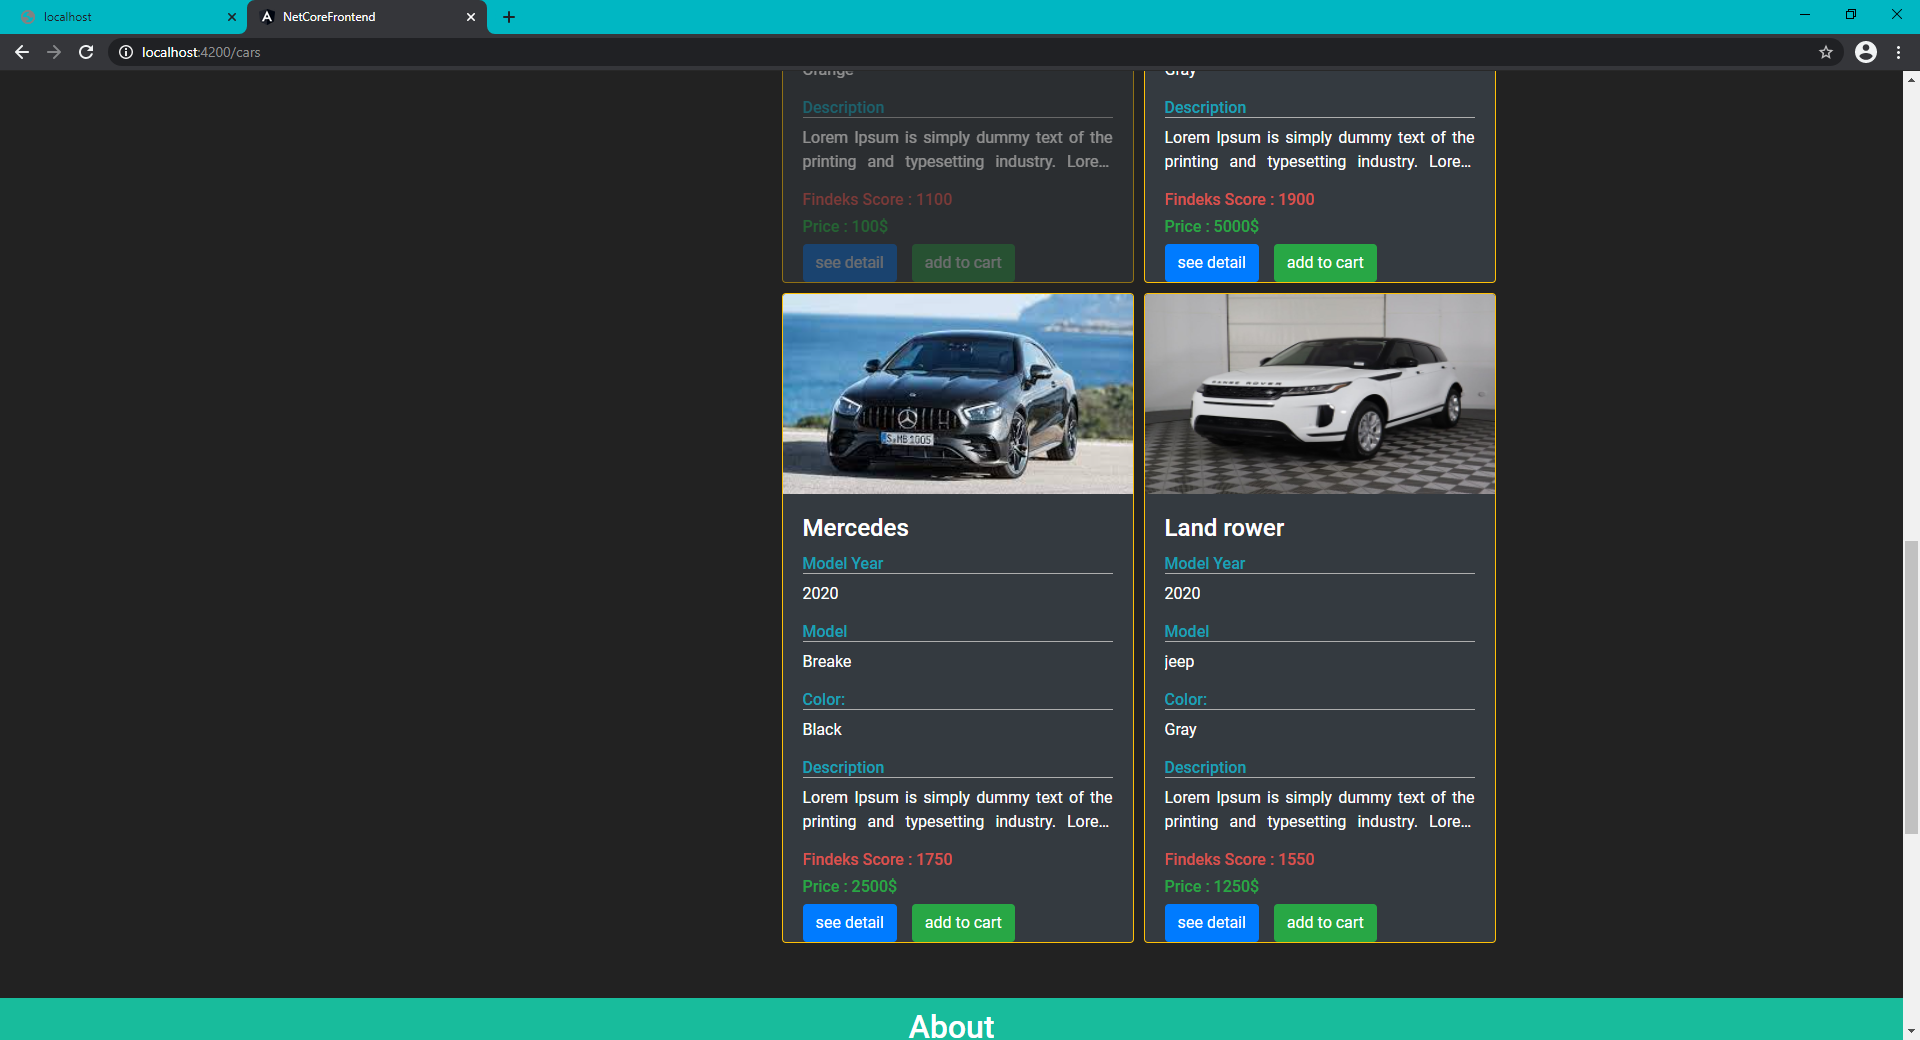
Task: Click the jeep model value
Action: coord(1179,662)
